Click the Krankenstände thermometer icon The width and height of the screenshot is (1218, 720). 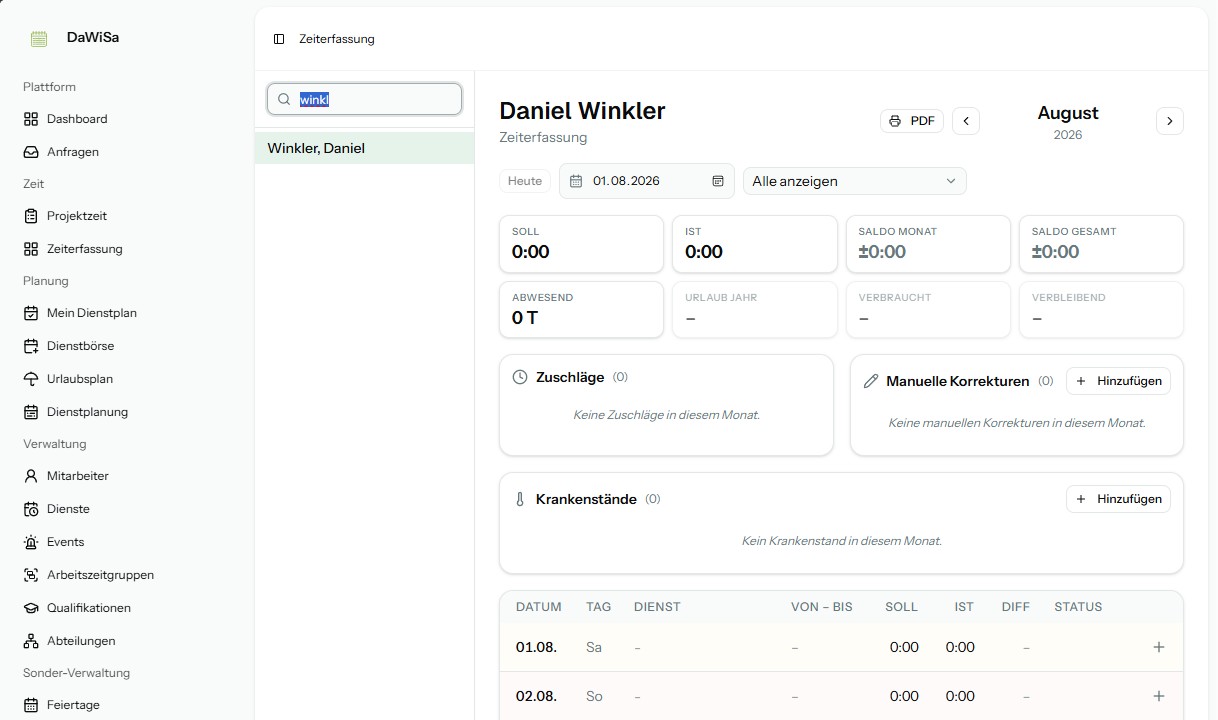(520, 499)
